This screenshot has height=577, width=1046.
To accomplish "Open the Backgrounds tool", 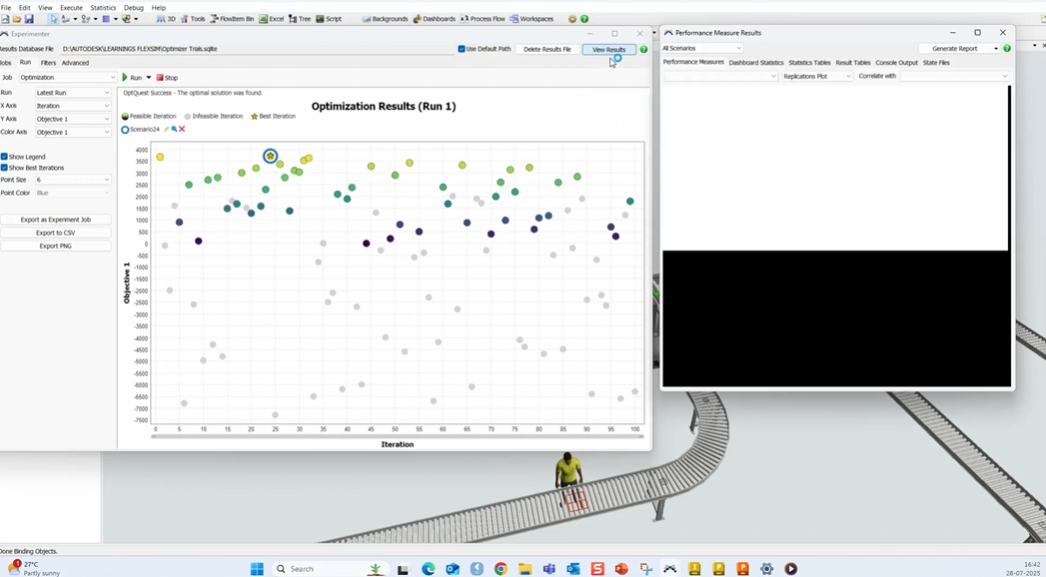I will [x=386, y=18].
